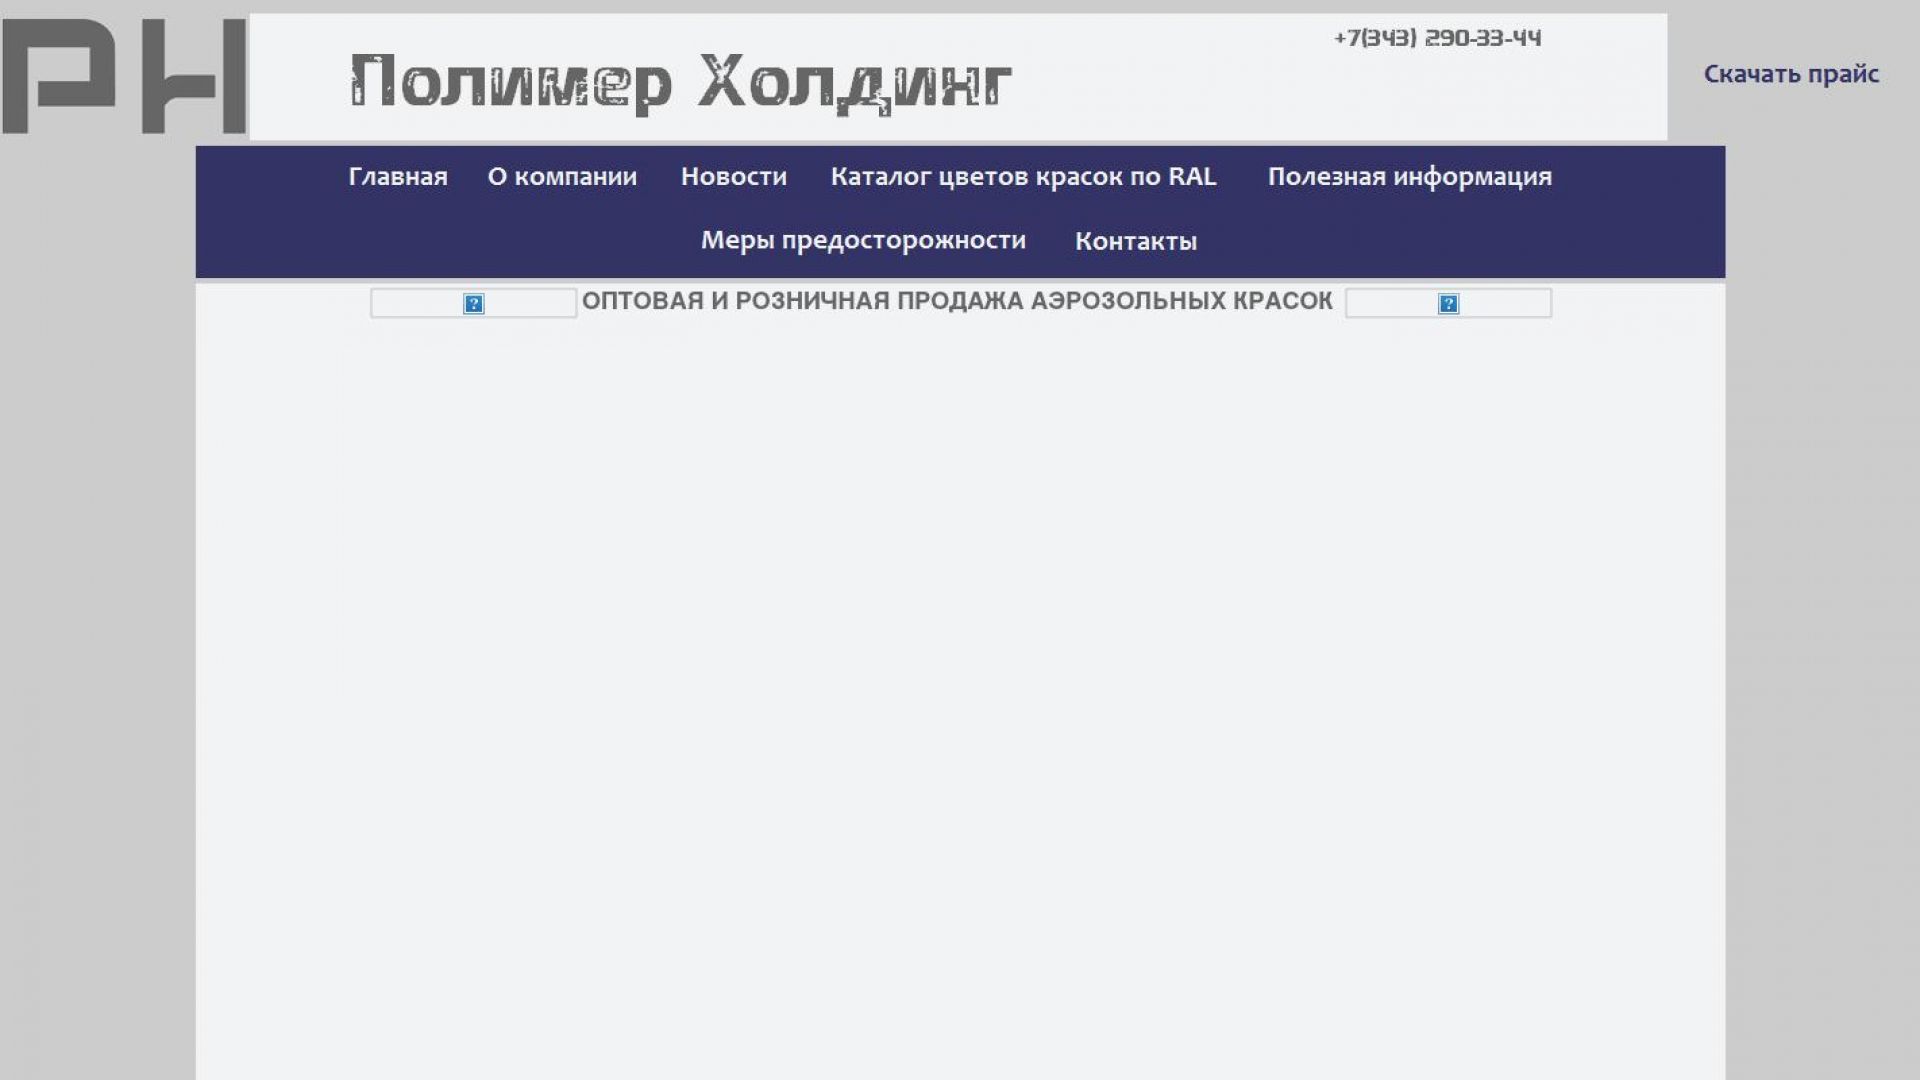Open the Главная menu item

point(398,177)
